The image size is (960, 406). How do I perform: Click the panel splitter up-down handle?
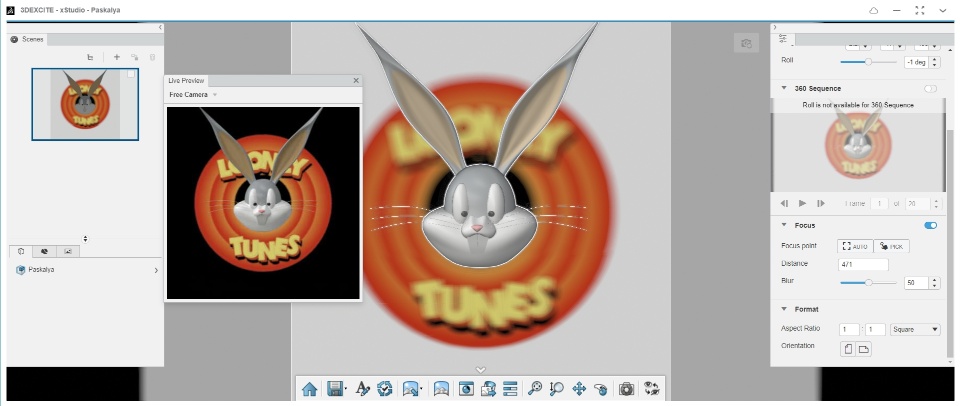(85, 239)
